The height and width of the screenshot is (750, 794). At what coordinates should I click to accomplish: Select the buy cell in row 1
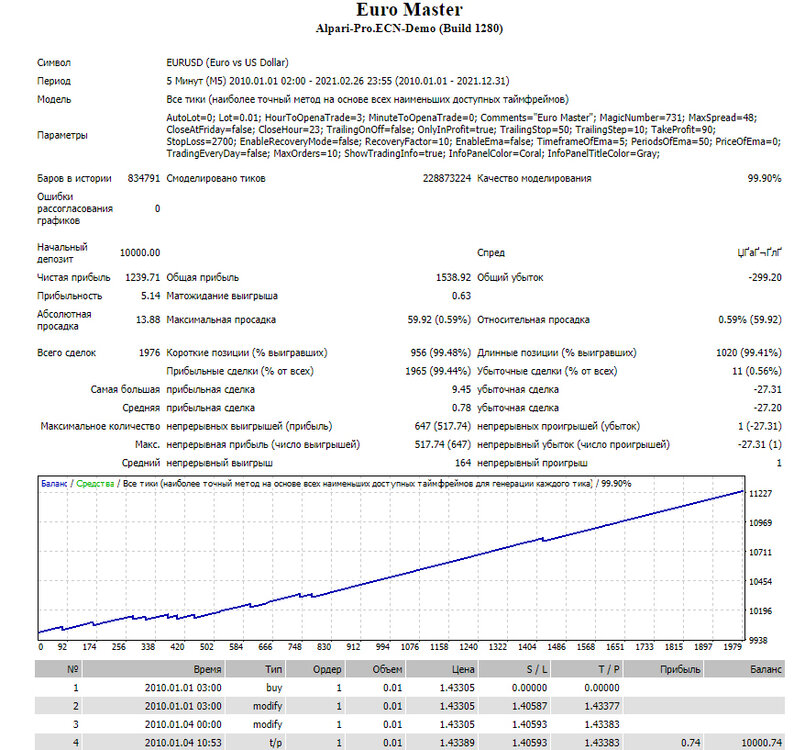click(x=274, y=688)
